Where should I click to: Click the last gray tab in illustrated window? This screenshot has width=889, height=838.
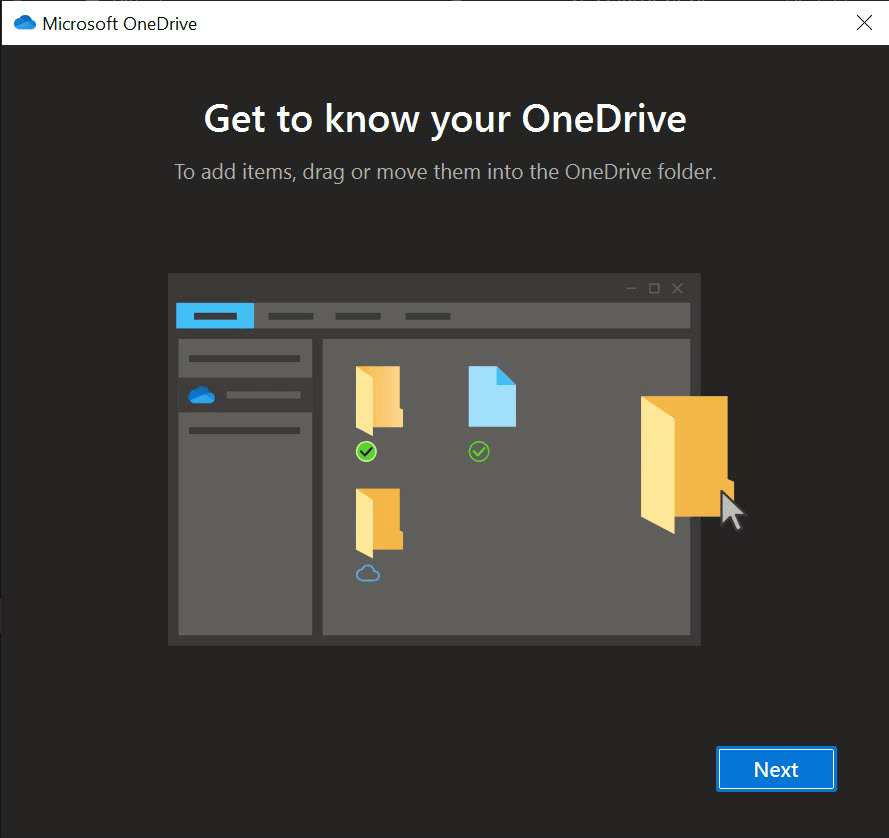tap(428, 316)
